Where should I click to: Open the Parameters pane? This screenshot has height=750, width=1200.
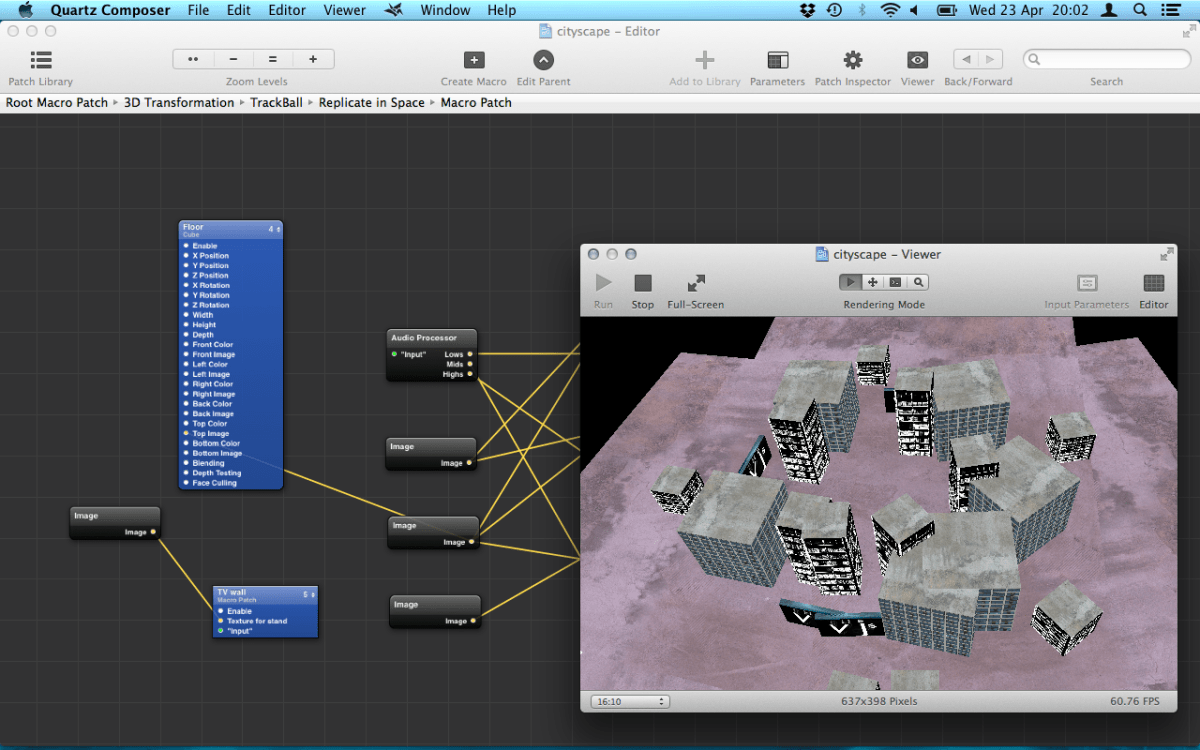(777, 60)
